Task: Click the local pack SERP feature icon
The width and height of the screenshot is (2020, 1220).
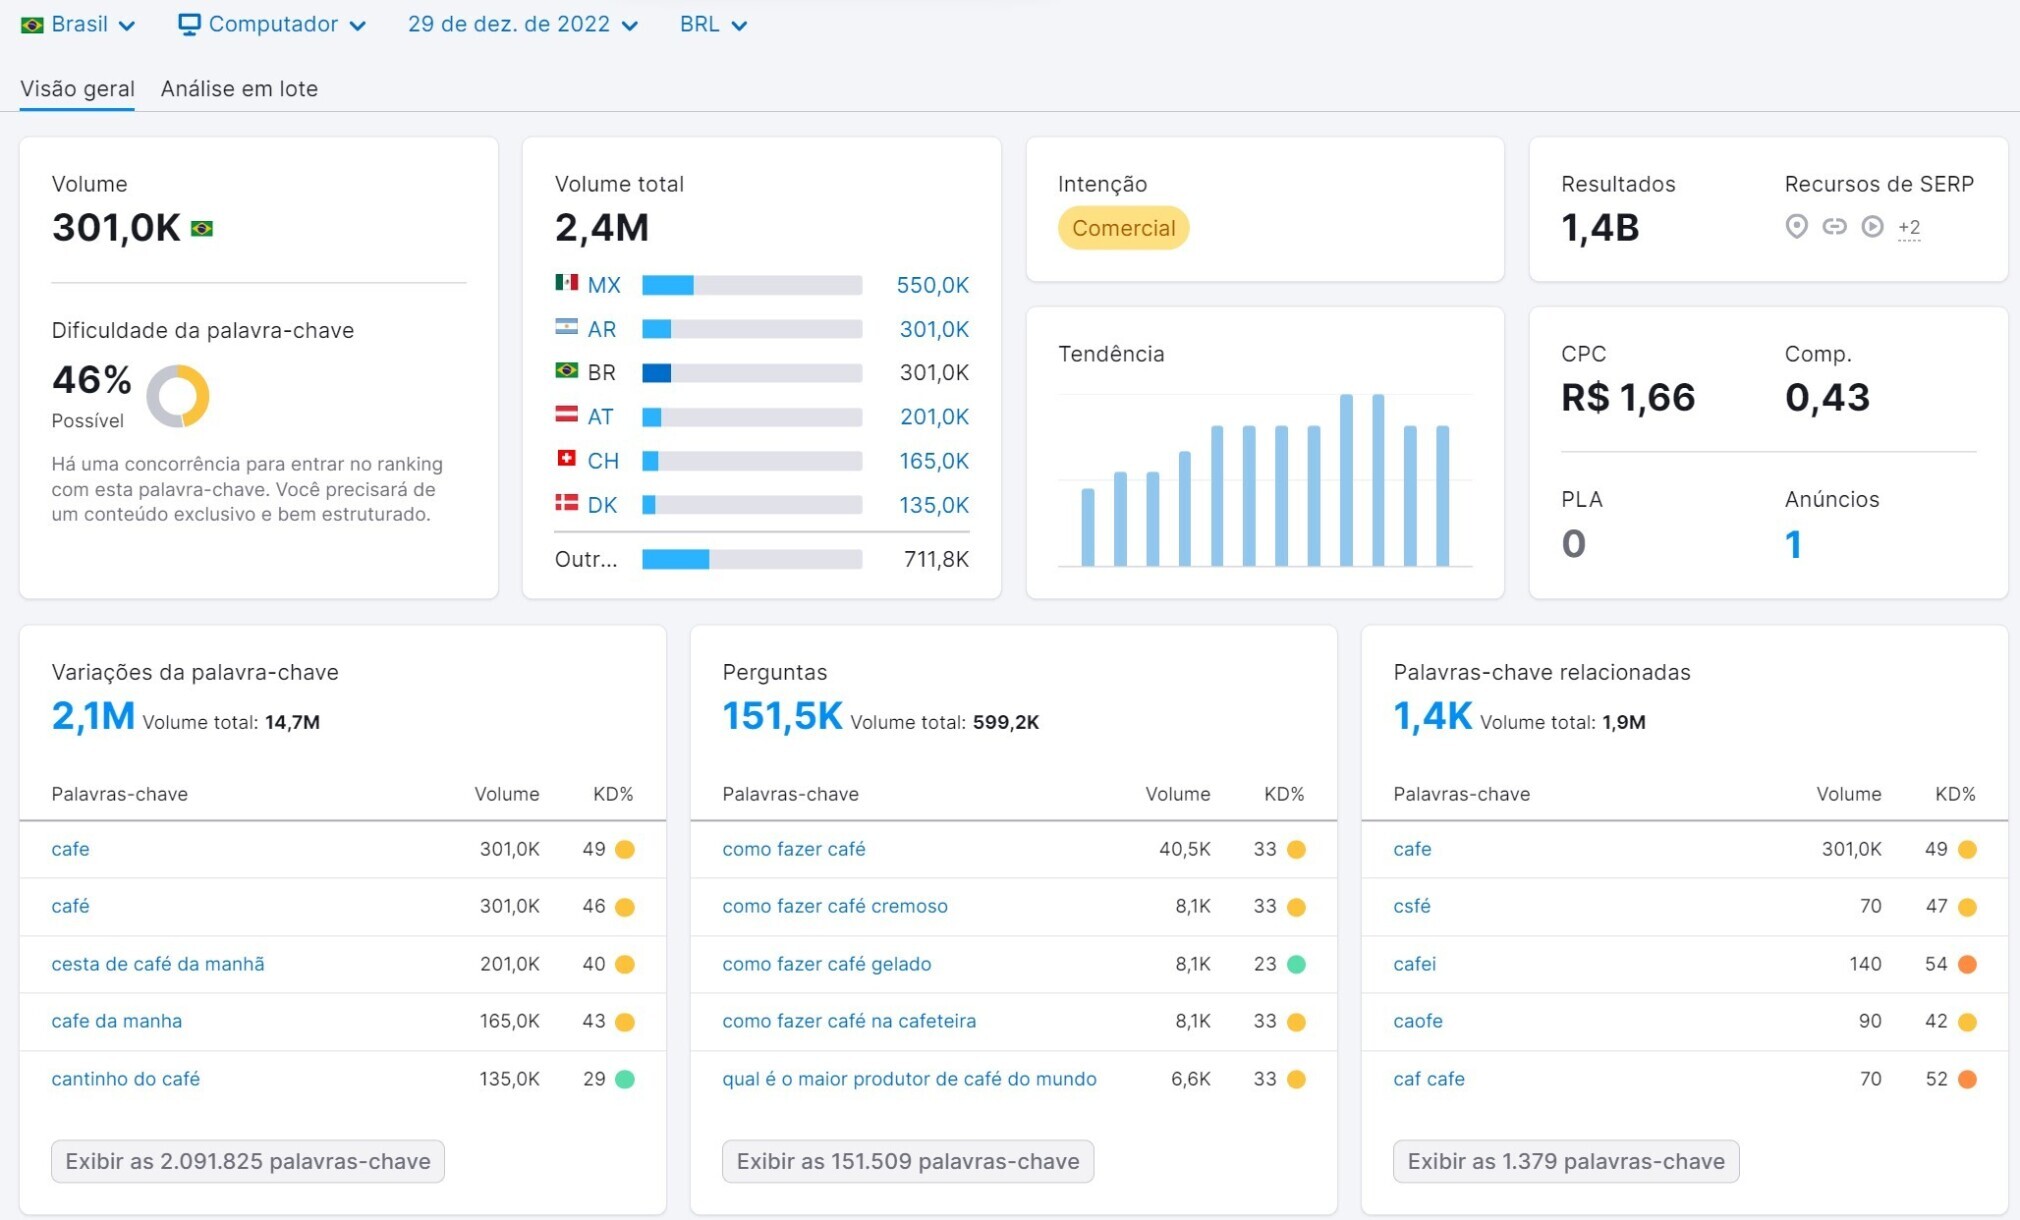Action: click(1796, 227)
